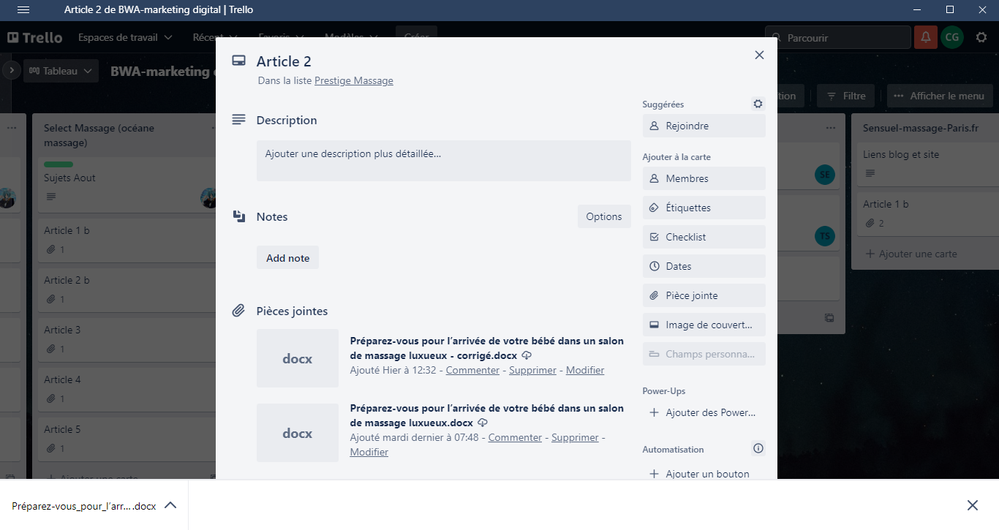999x530 pixels.
Task: Click cloud icon beside massage luxueux.docx
Action: 482,423
